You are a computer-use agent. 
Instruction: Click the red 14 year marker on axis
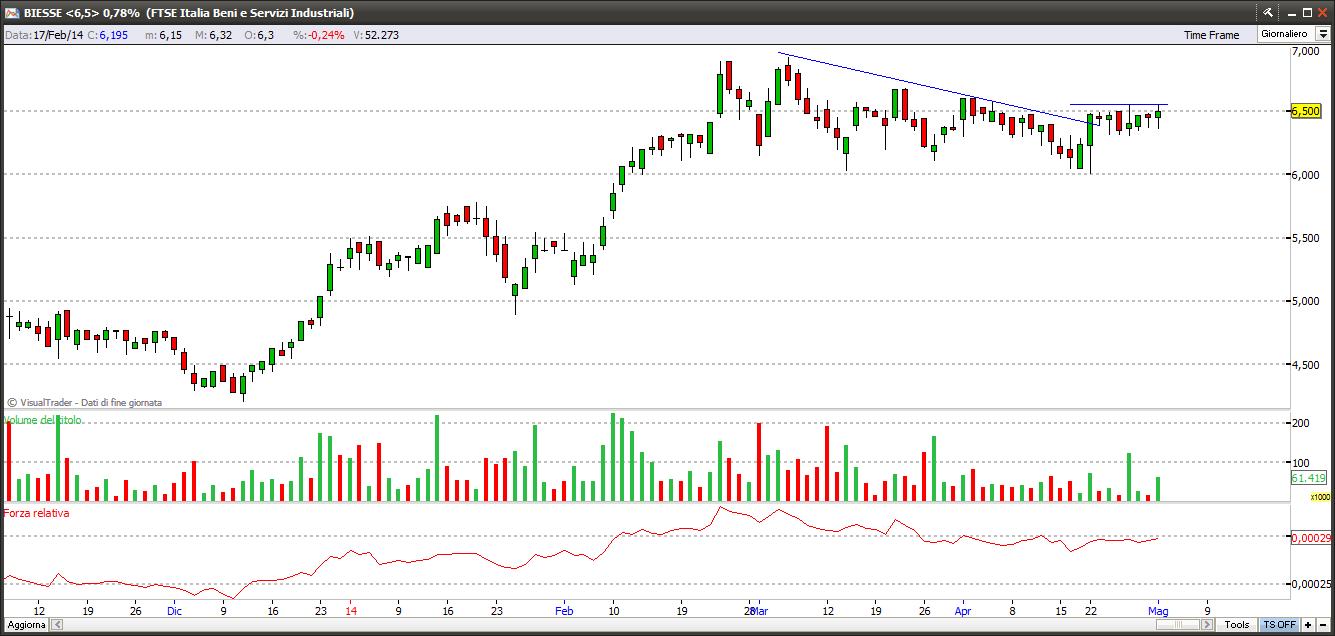(x=350, y=610)
